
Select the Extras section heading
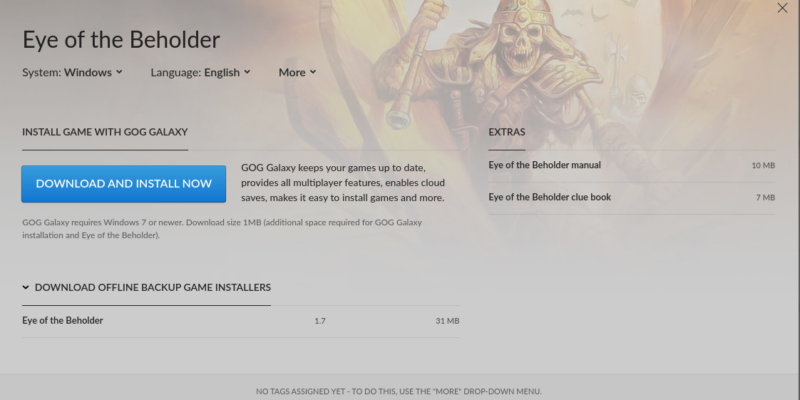point(507,132)
